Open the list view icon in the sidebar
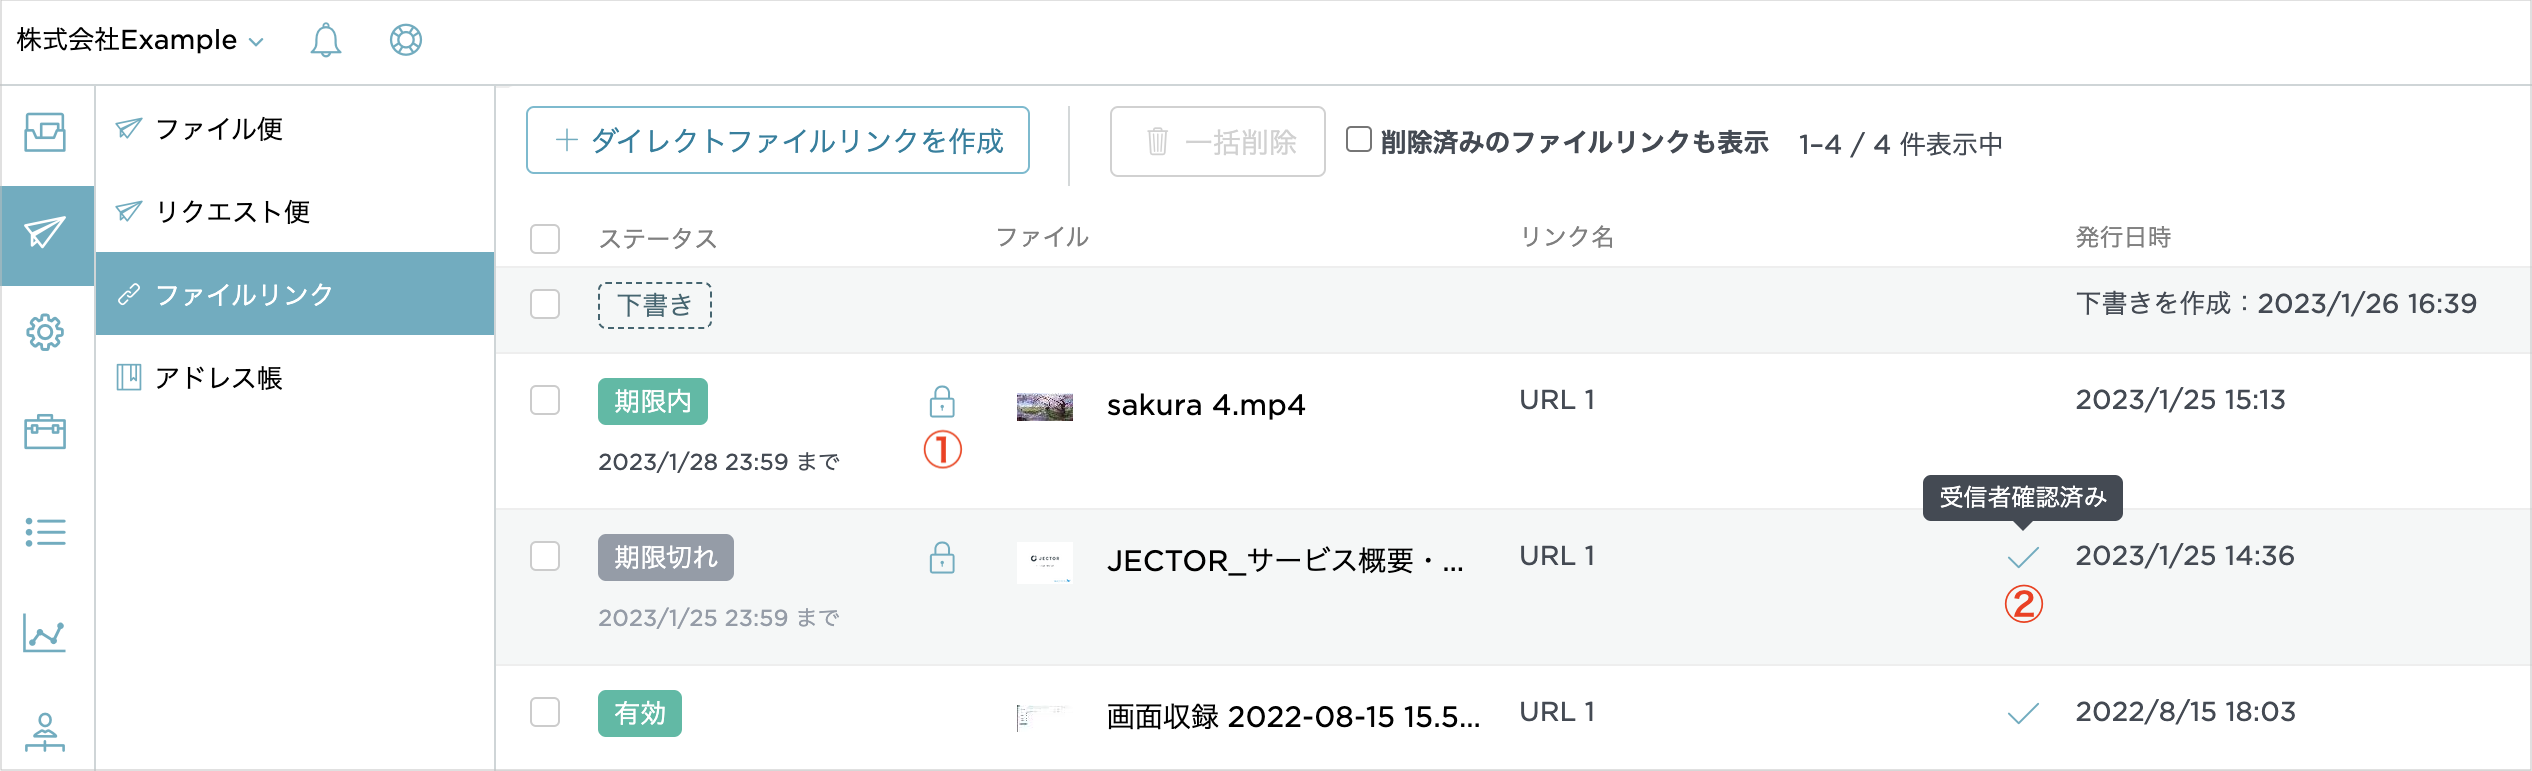Image resolution: width=2532 pixels, height=771 pixels. point(46,533)
